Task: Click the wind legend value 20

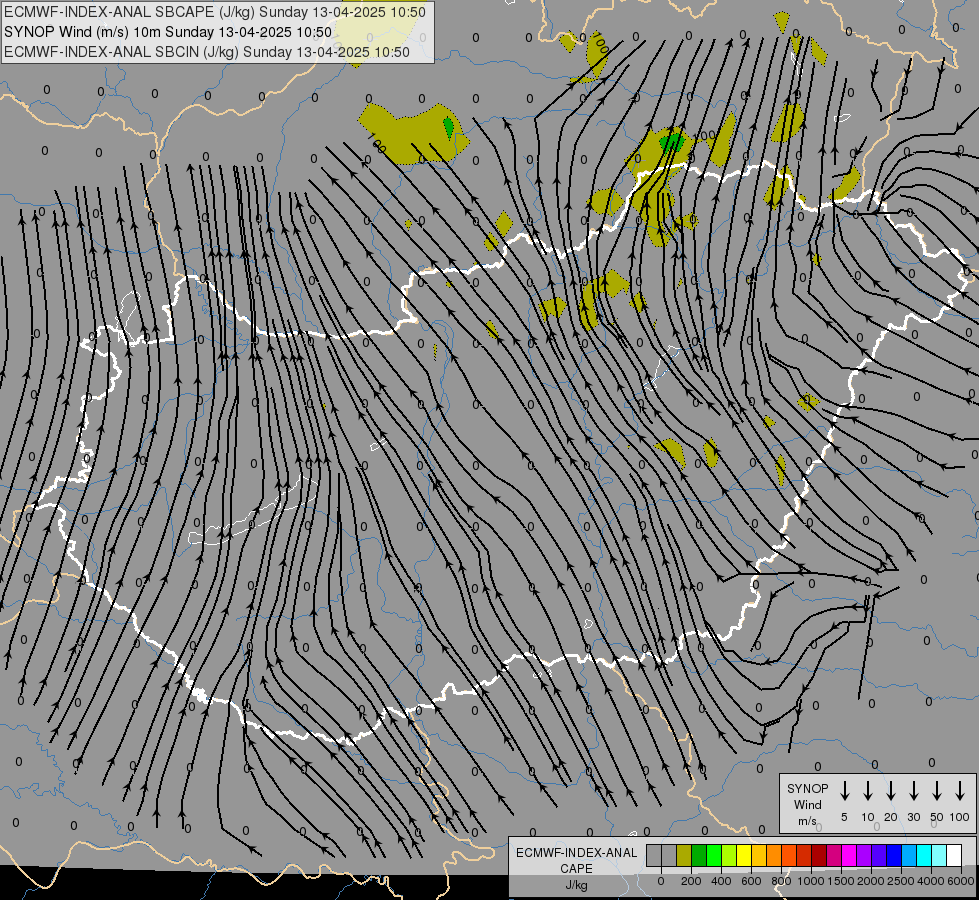Action: click(890, 817)
